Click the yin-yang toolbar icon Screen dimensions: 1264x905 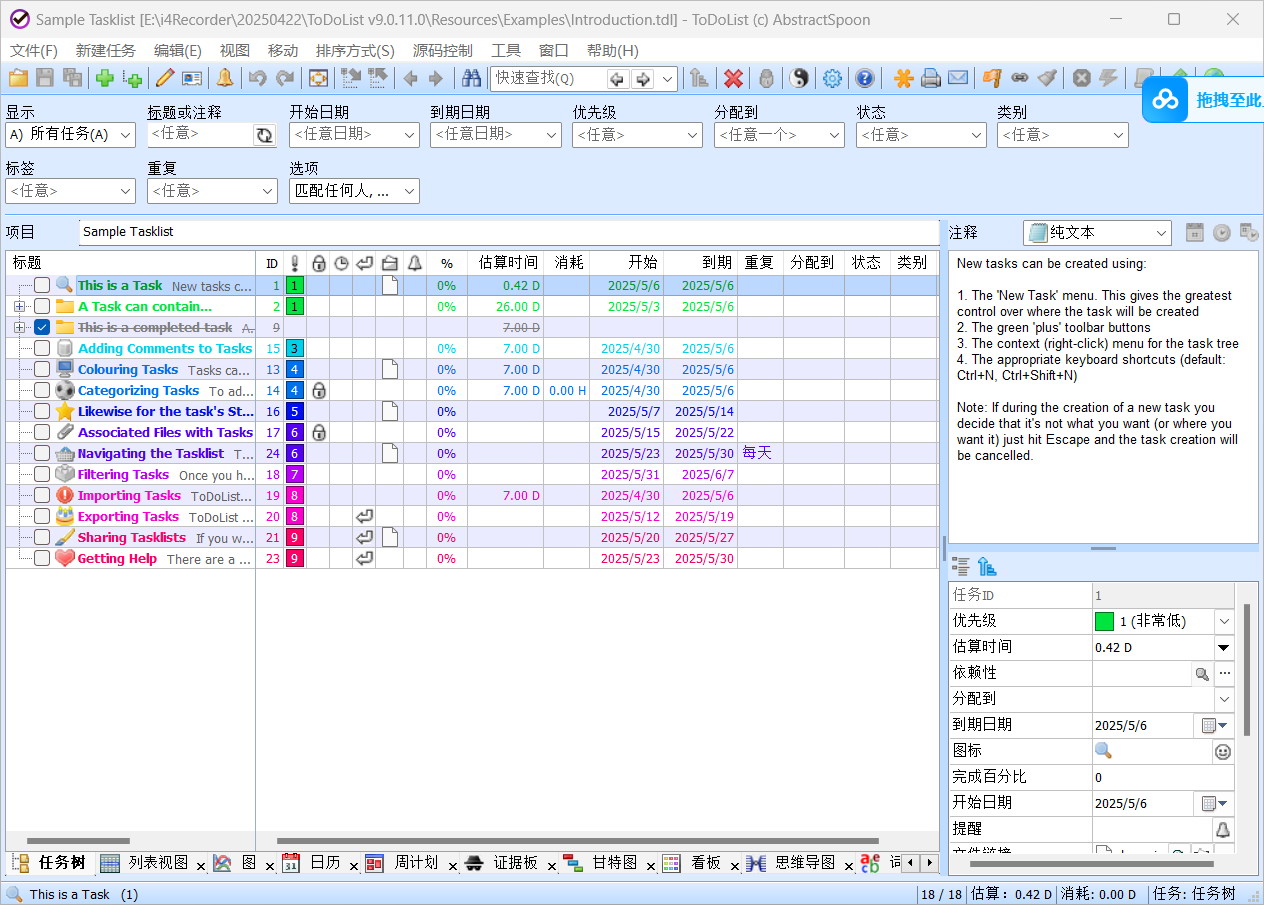pos(798,78)
